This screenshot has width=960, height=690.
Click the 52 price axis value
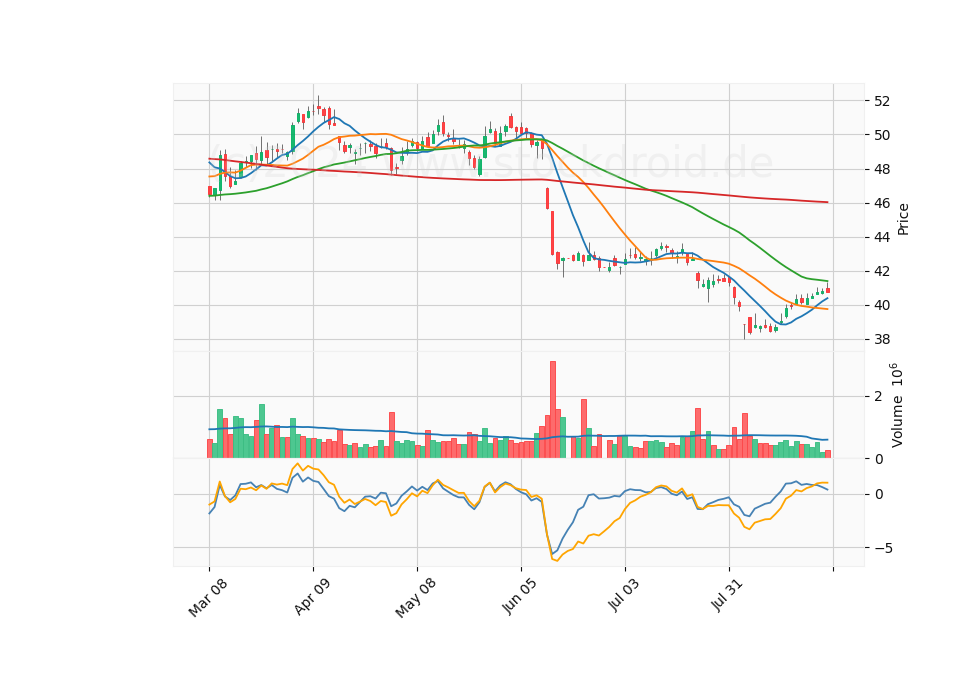tap(882, 101)
